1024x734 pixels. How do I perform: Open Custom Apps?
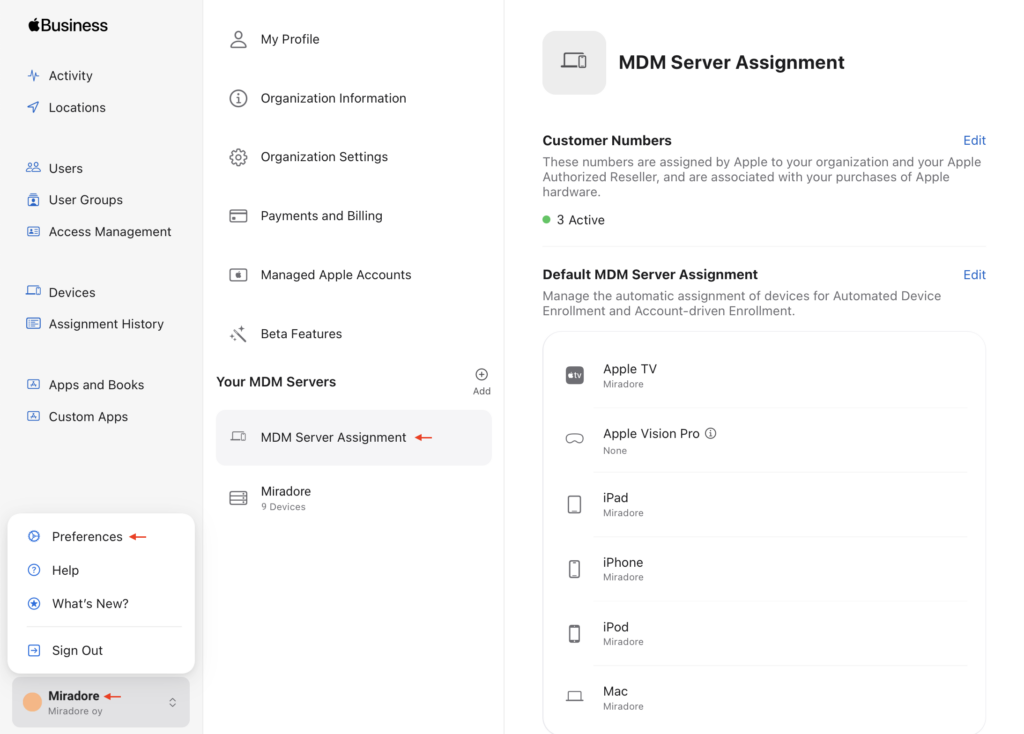pyautogui.click(x=88, y=416)
